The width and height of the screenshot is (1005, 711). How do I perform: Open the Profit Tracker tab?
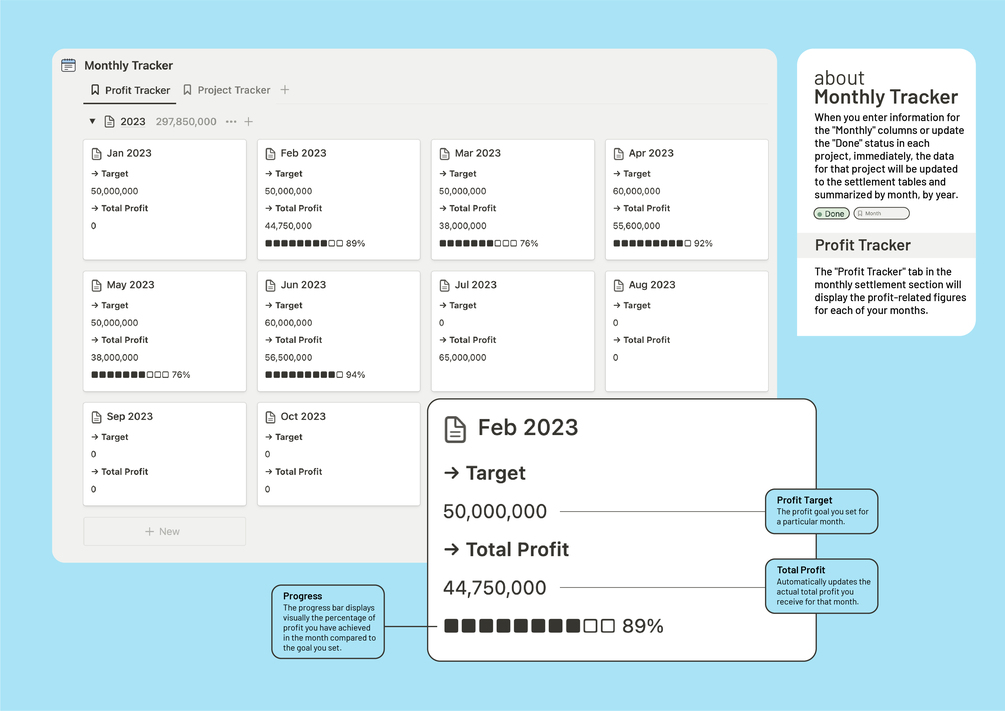coord(130,90)
